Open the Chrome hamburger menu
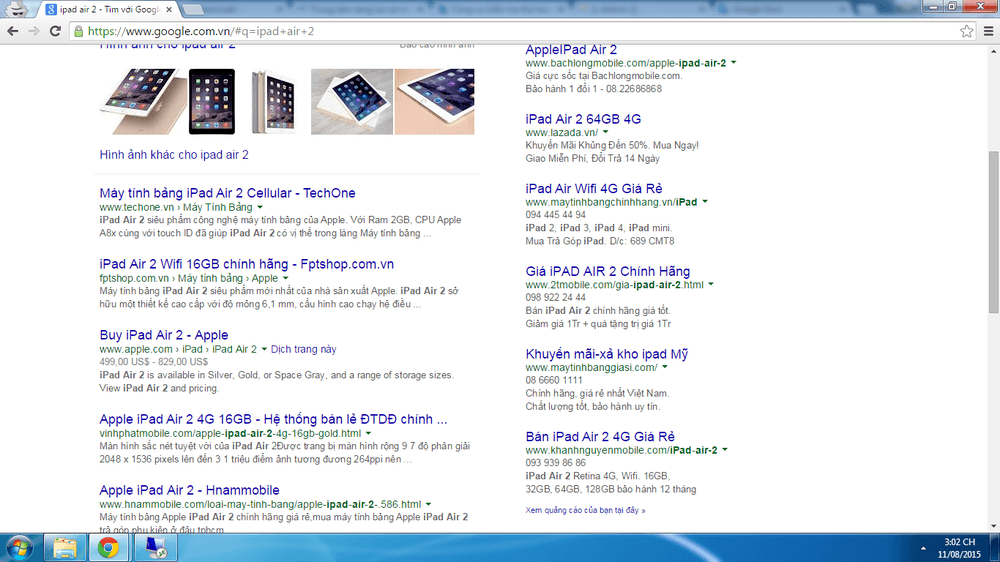Screen dimensions: 1000x562 click(989, 31)
